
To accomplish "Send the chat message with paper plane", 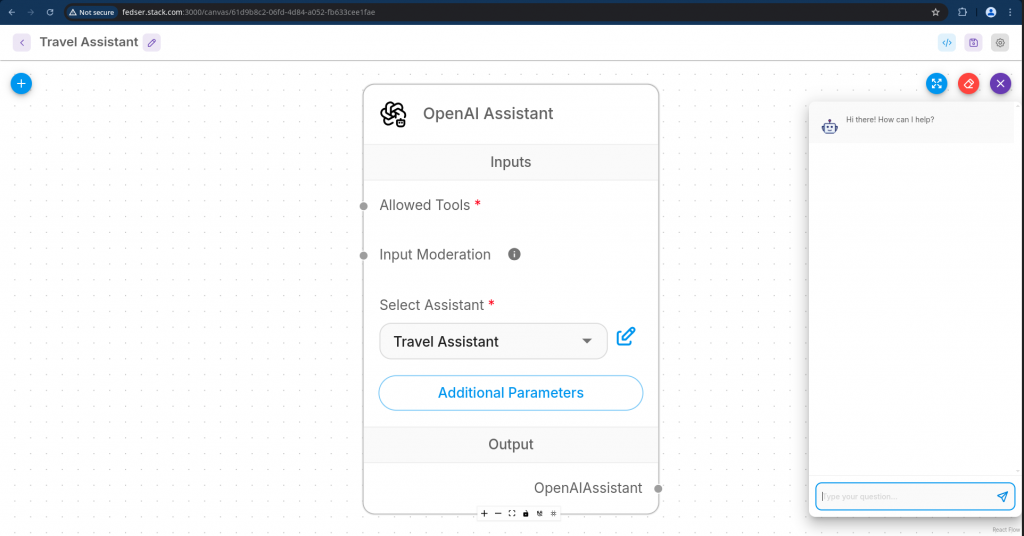I will coord(1002,496).
